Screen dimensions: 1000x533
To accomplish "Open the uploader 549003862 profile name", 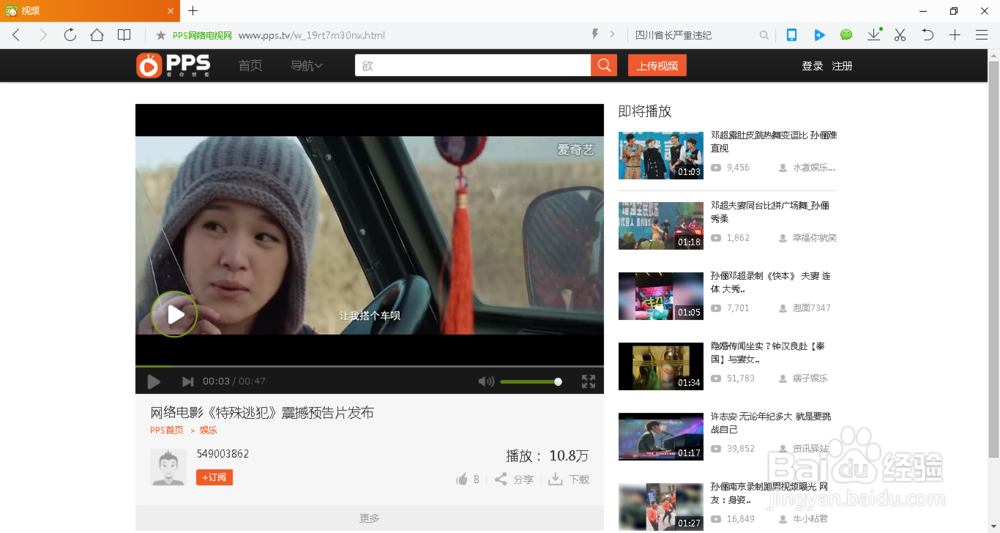I will point(223,454).
